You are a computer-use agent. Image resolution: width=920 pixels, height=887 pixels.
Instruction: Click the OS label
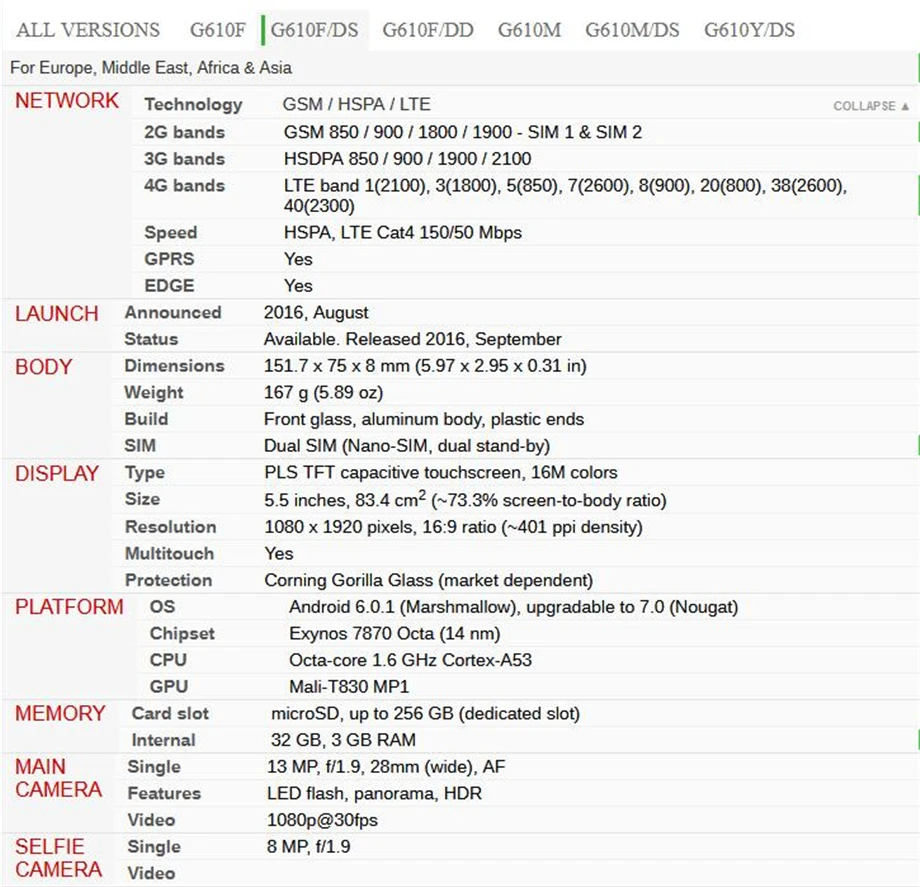163,607
